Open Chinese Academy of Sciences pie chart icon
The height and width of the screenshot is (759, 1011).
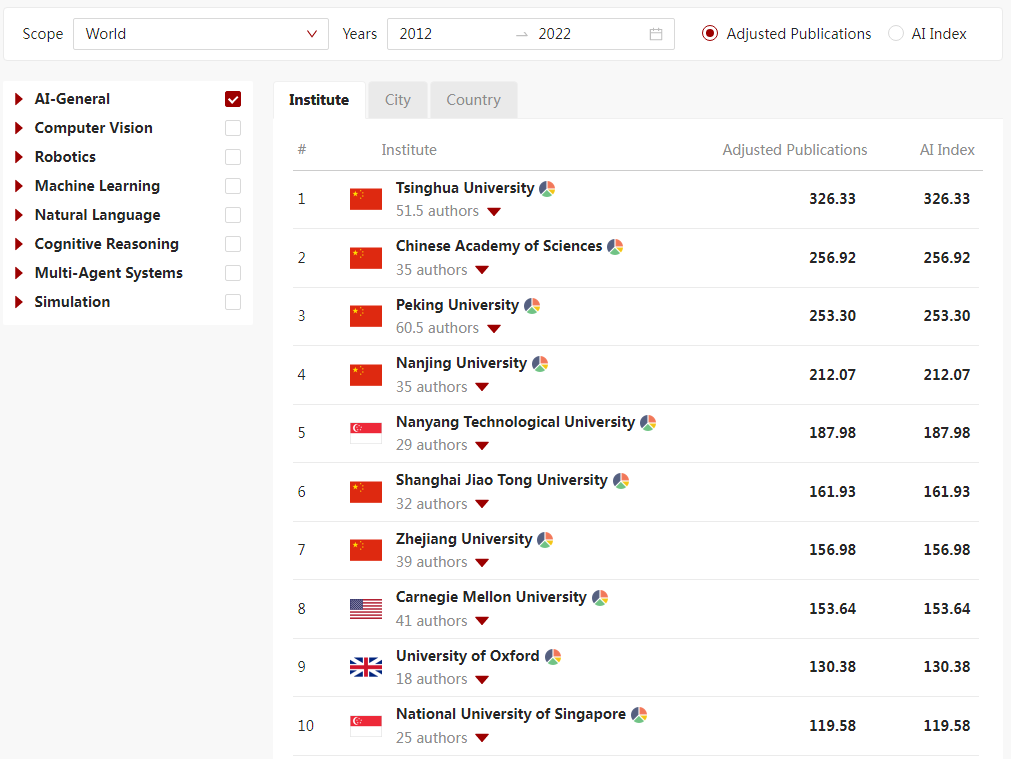(x=615, y=247)
